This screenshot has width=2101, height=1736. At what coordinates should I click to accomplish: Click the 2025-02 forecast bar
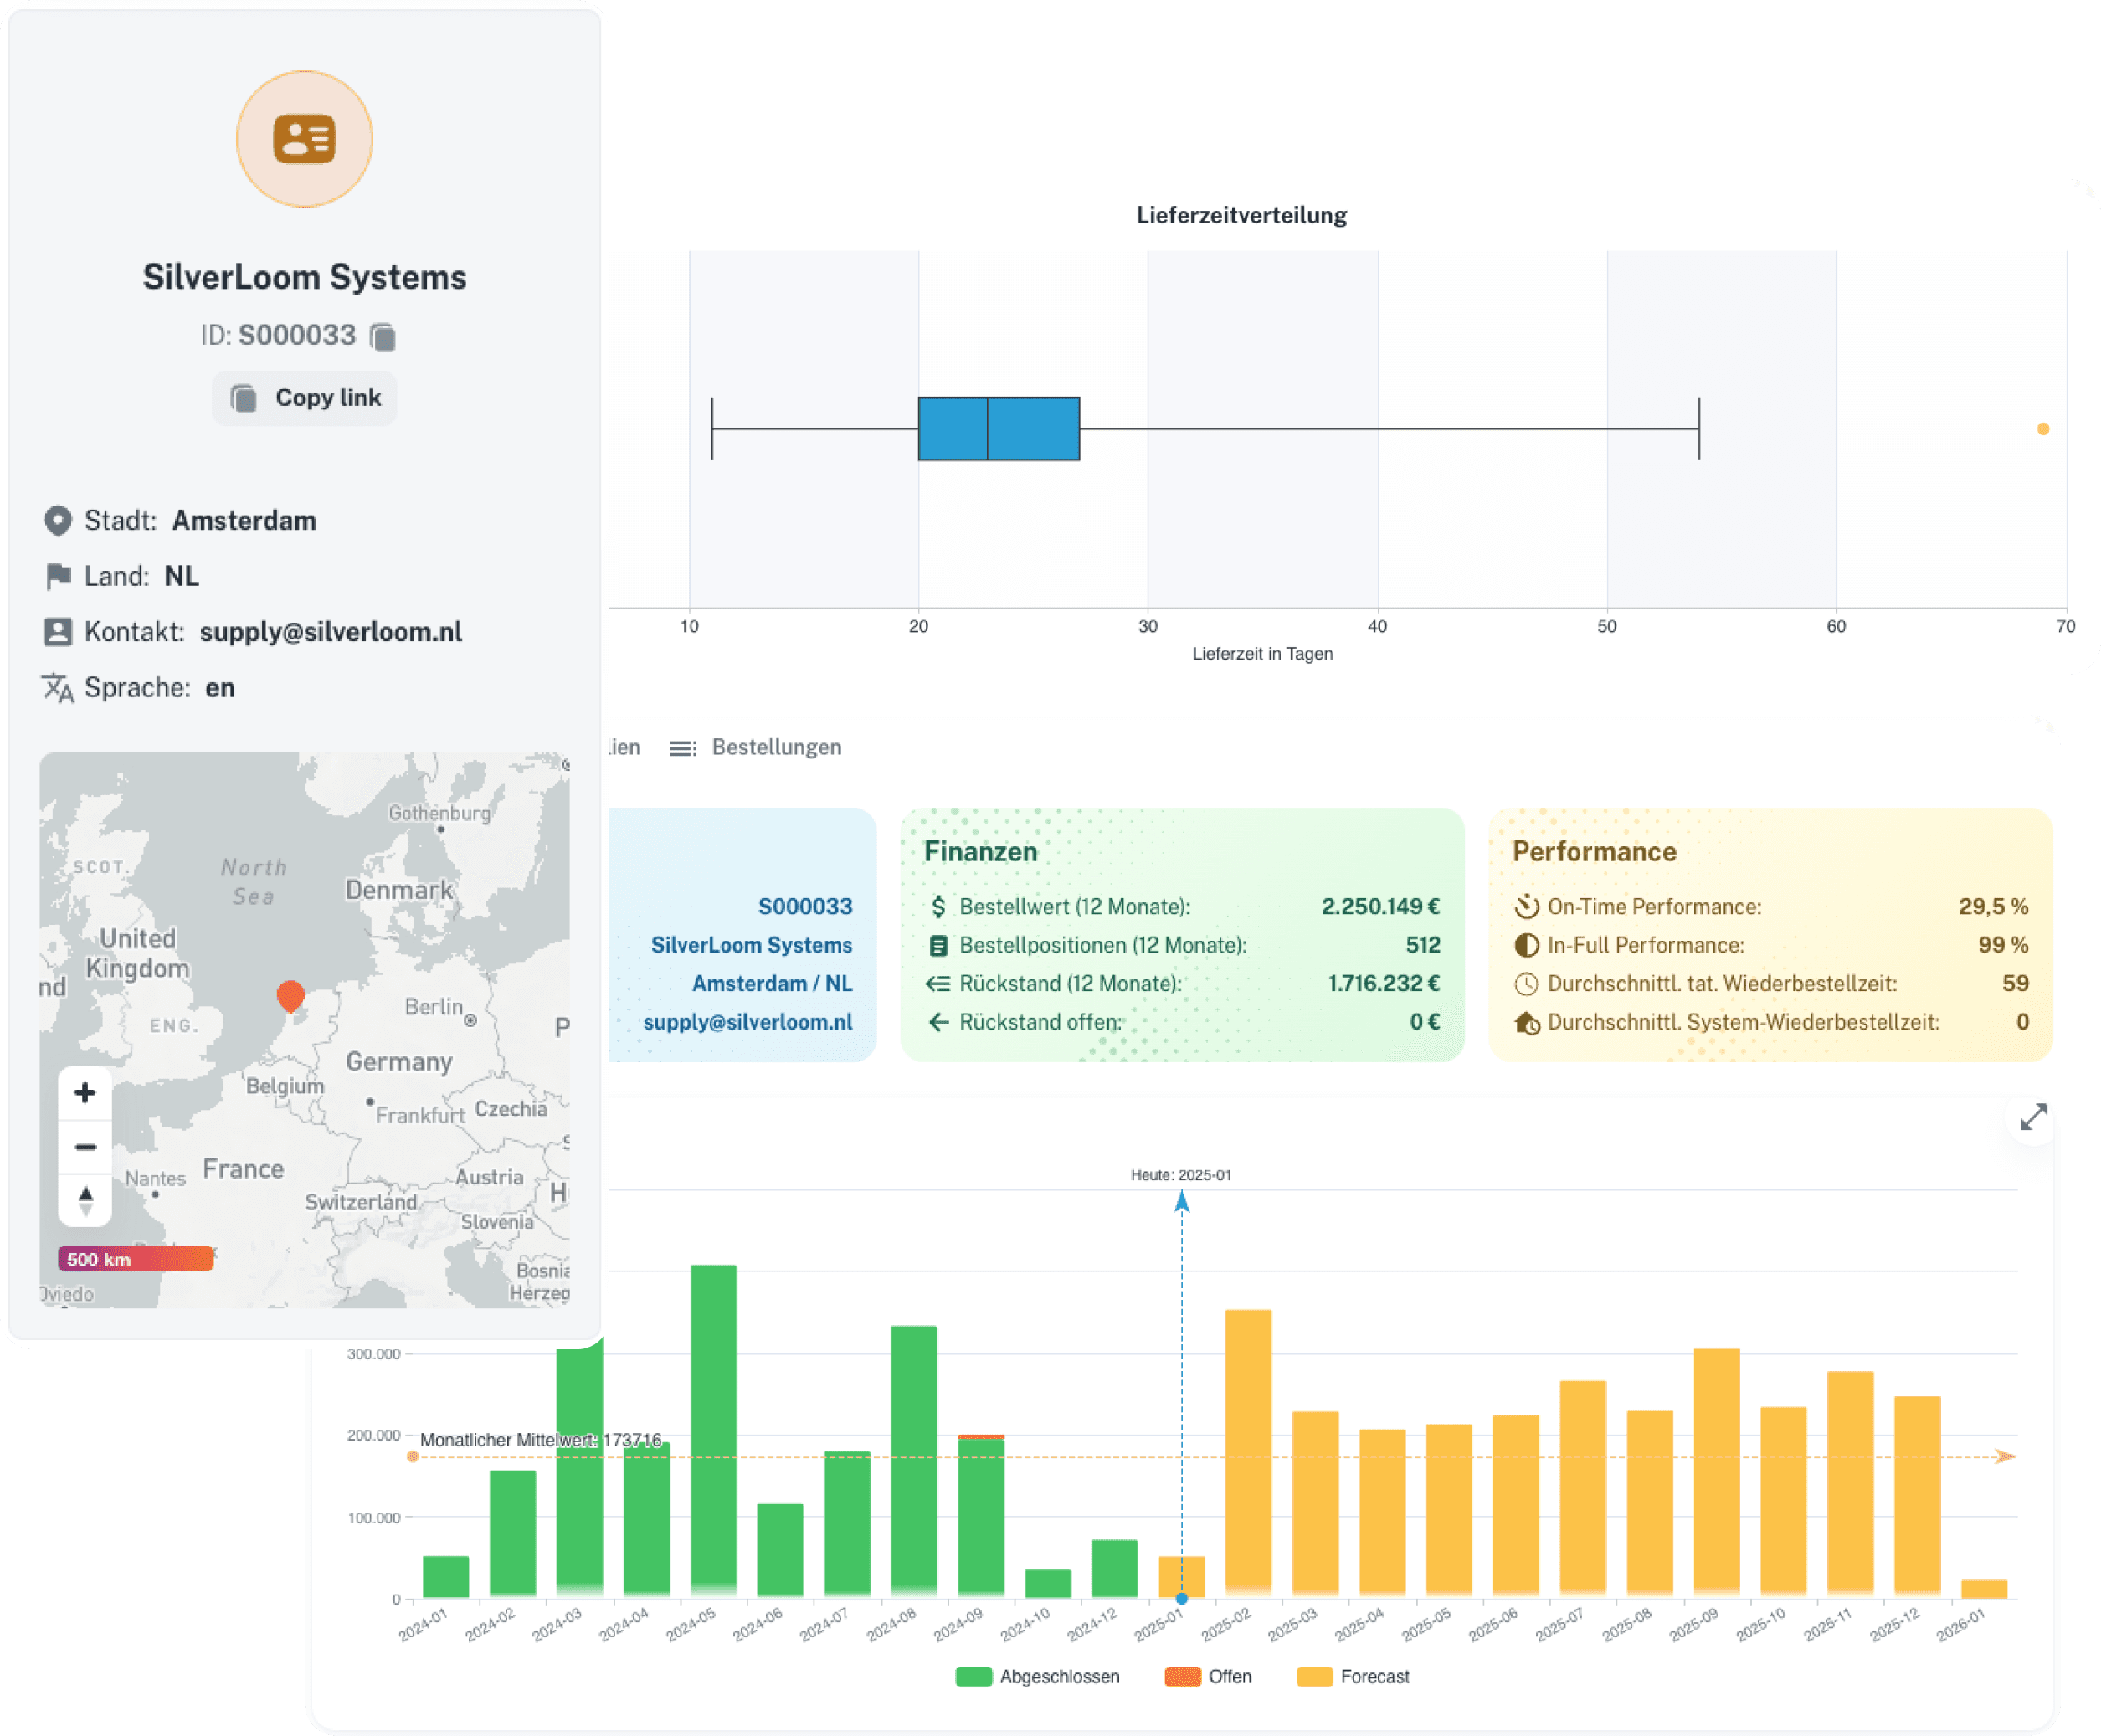tap(1248, 1450)
